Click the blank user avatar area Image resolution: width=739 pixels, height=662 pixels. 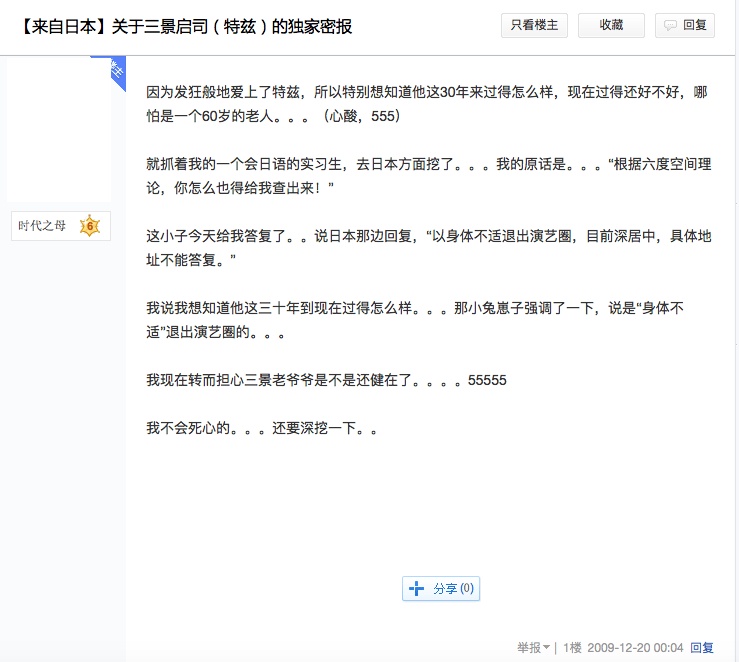click(58, 130)
